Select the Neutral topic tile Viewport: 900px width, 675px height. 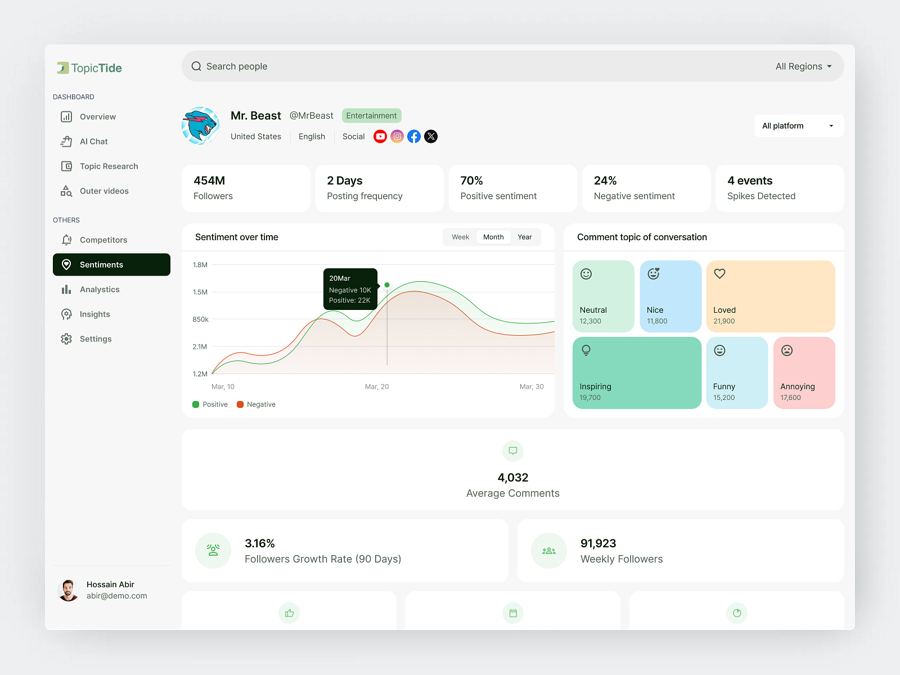coord(603,296)
